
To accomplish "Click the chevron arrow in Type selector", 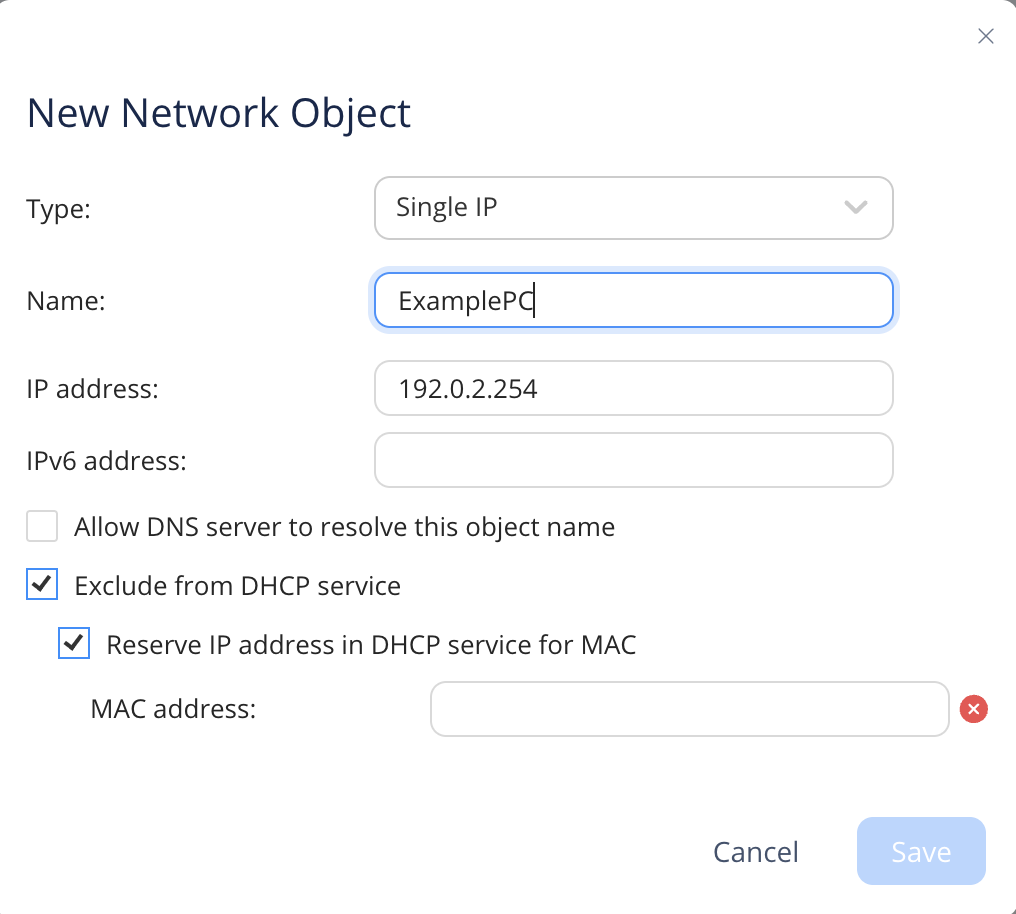I will pos(855,208).
